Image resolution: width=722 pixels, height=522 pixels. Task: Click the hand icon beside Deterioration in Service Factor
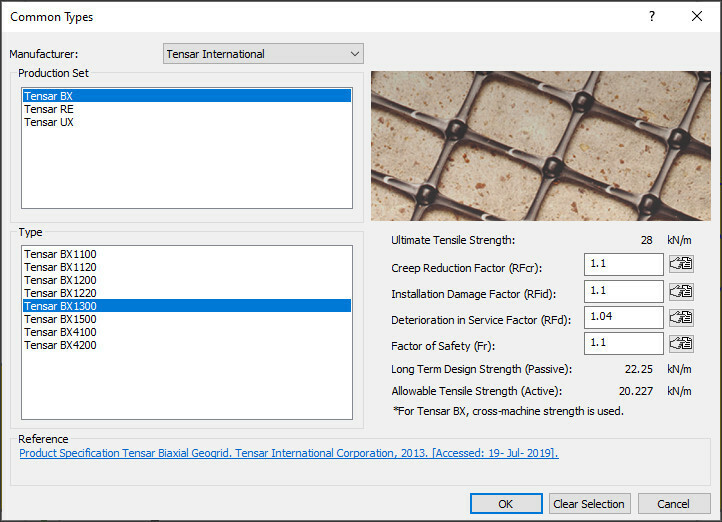[681, 317]
